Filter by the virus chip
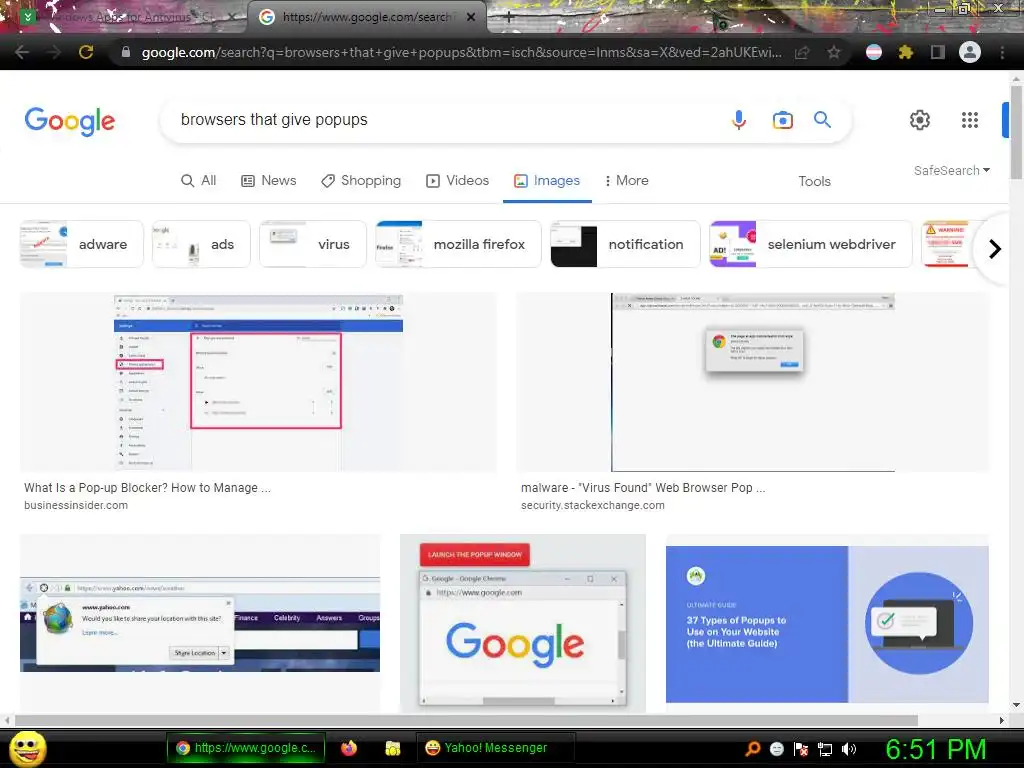The height and width of the screenshot is (768, 1024). coord(313,244)
